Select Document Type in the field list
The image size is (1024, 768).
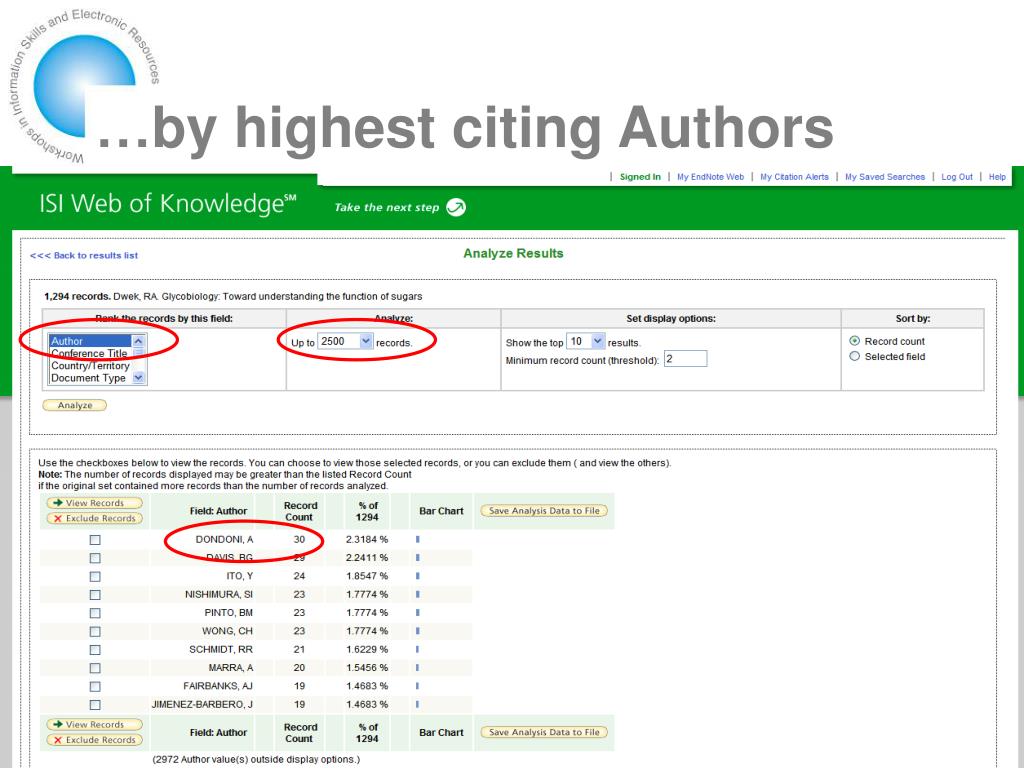[90, 378]
